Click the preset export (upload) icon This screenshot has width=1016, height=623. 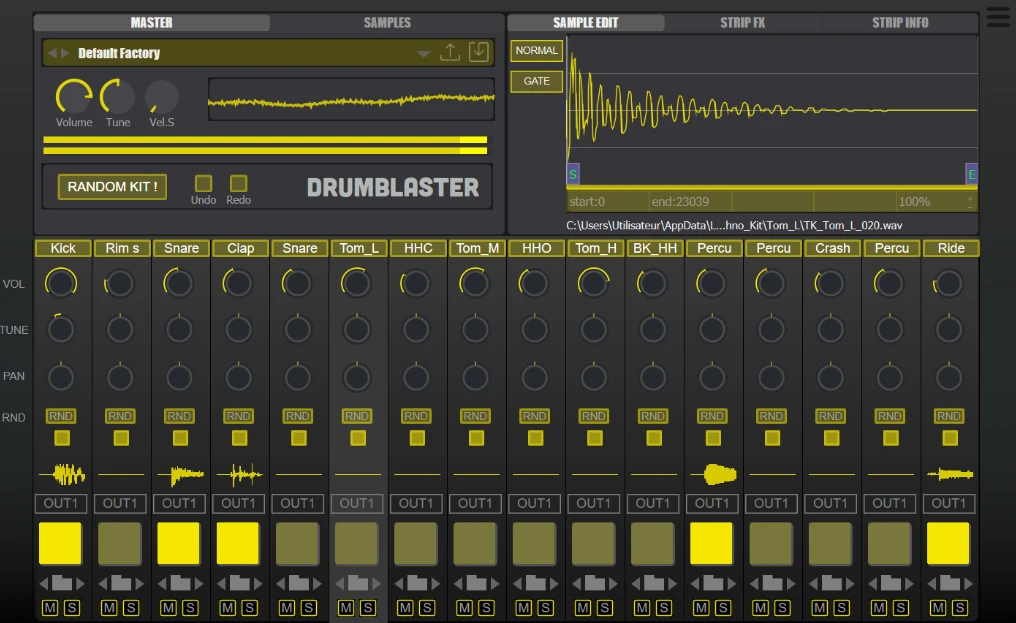click(449, 52)
